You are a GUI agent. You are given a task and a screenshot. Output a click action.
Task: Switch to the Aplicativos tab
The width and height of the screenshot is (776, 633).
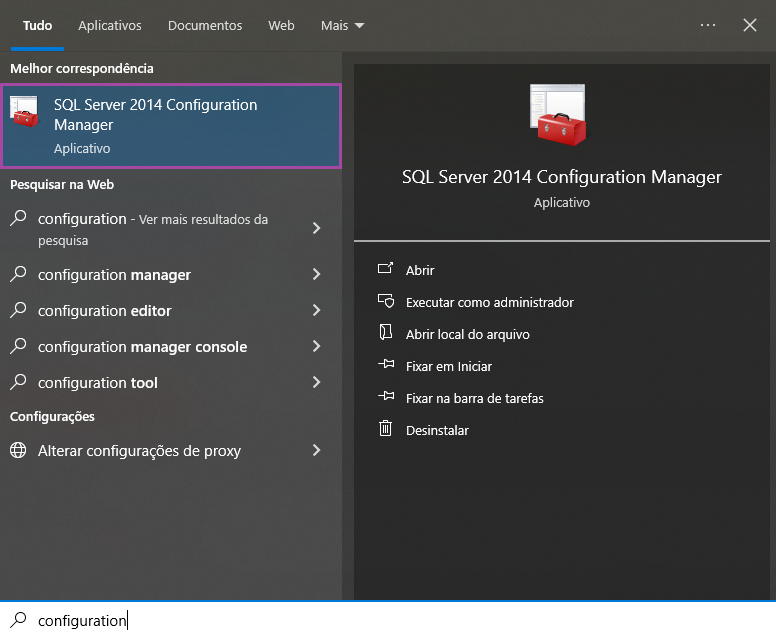pyautogui.click(x=110, y=25)
